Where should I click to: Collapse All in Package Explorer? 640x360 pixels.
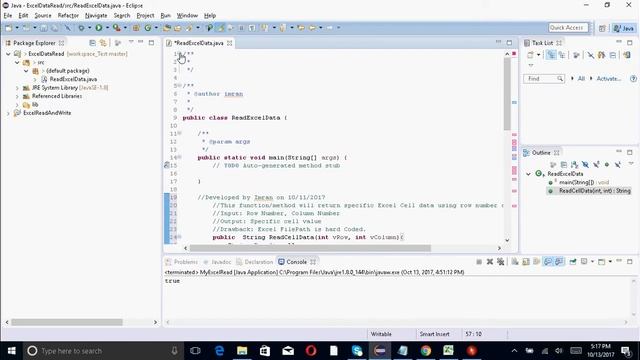tap(93, 43)
